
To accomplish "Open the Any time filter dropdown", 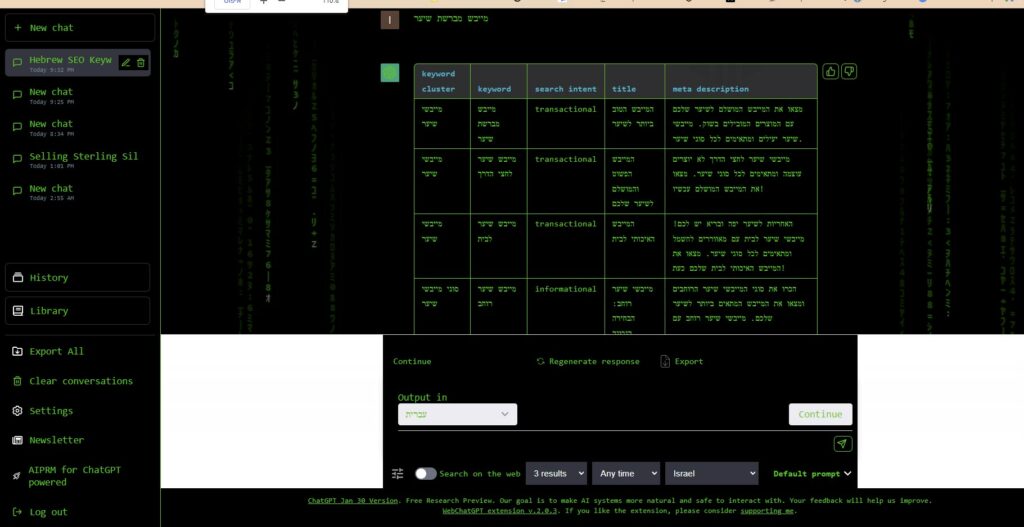I will tap(625, 474).
